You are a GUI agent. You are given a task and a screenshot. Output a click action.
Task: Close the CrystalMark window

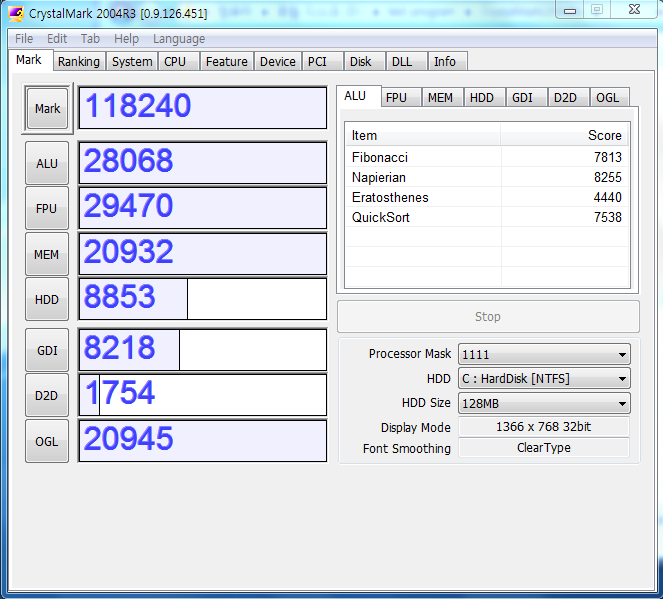pos(634,10)
